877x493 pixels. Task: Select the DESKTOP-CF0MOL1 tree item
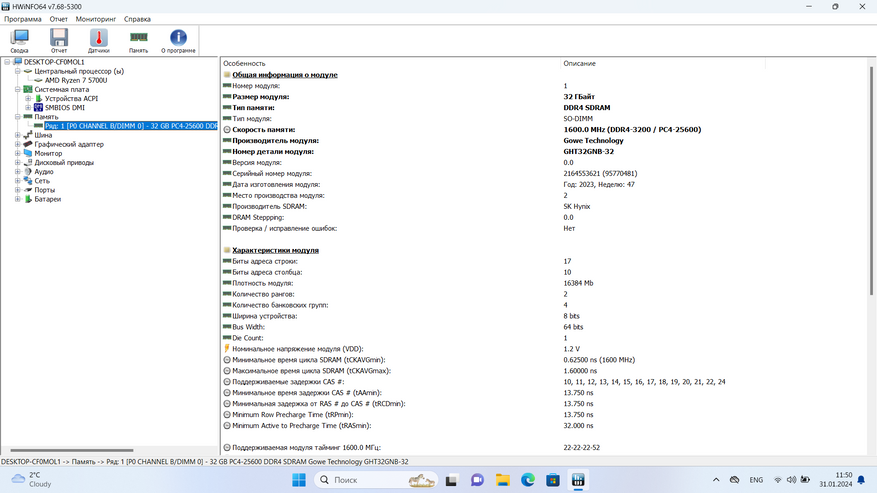54,62
